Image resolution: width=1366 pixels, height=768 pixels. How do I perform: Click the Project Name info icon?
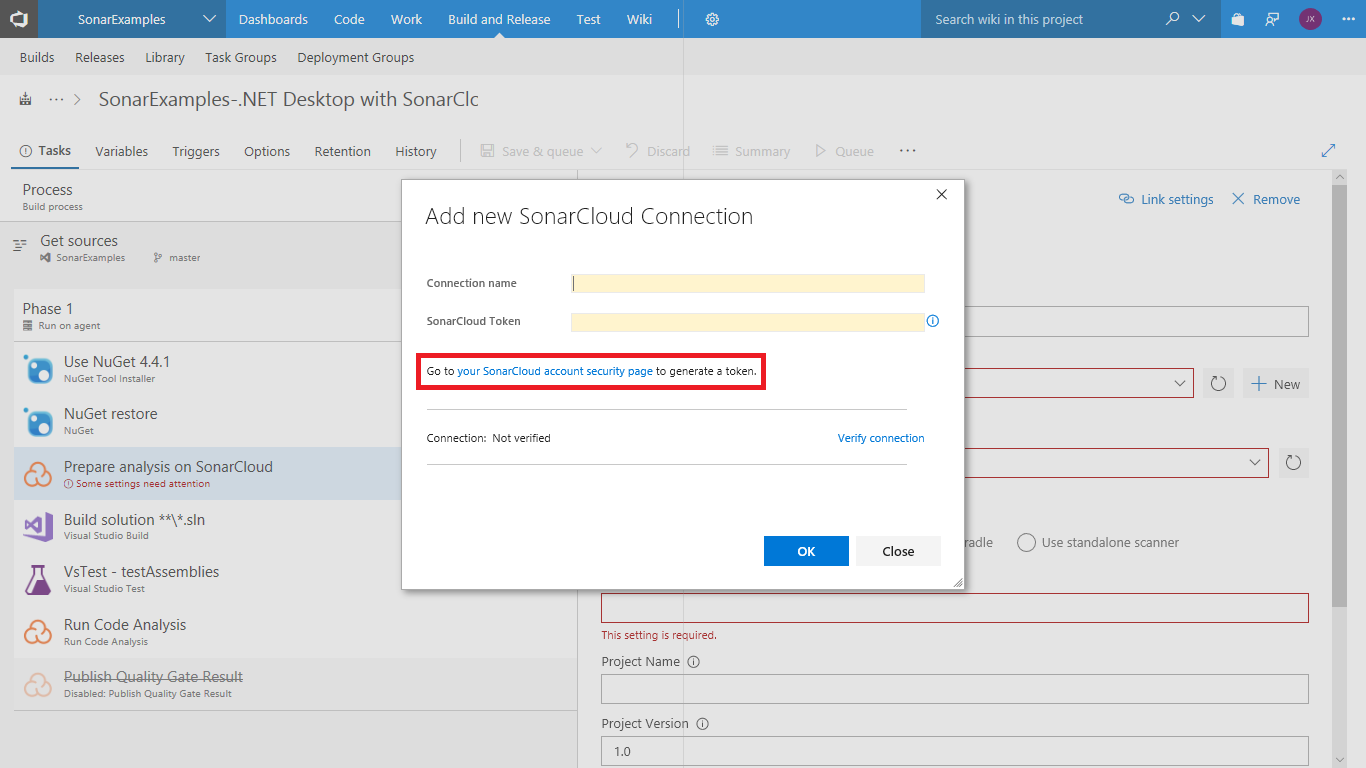click(694, 662)
